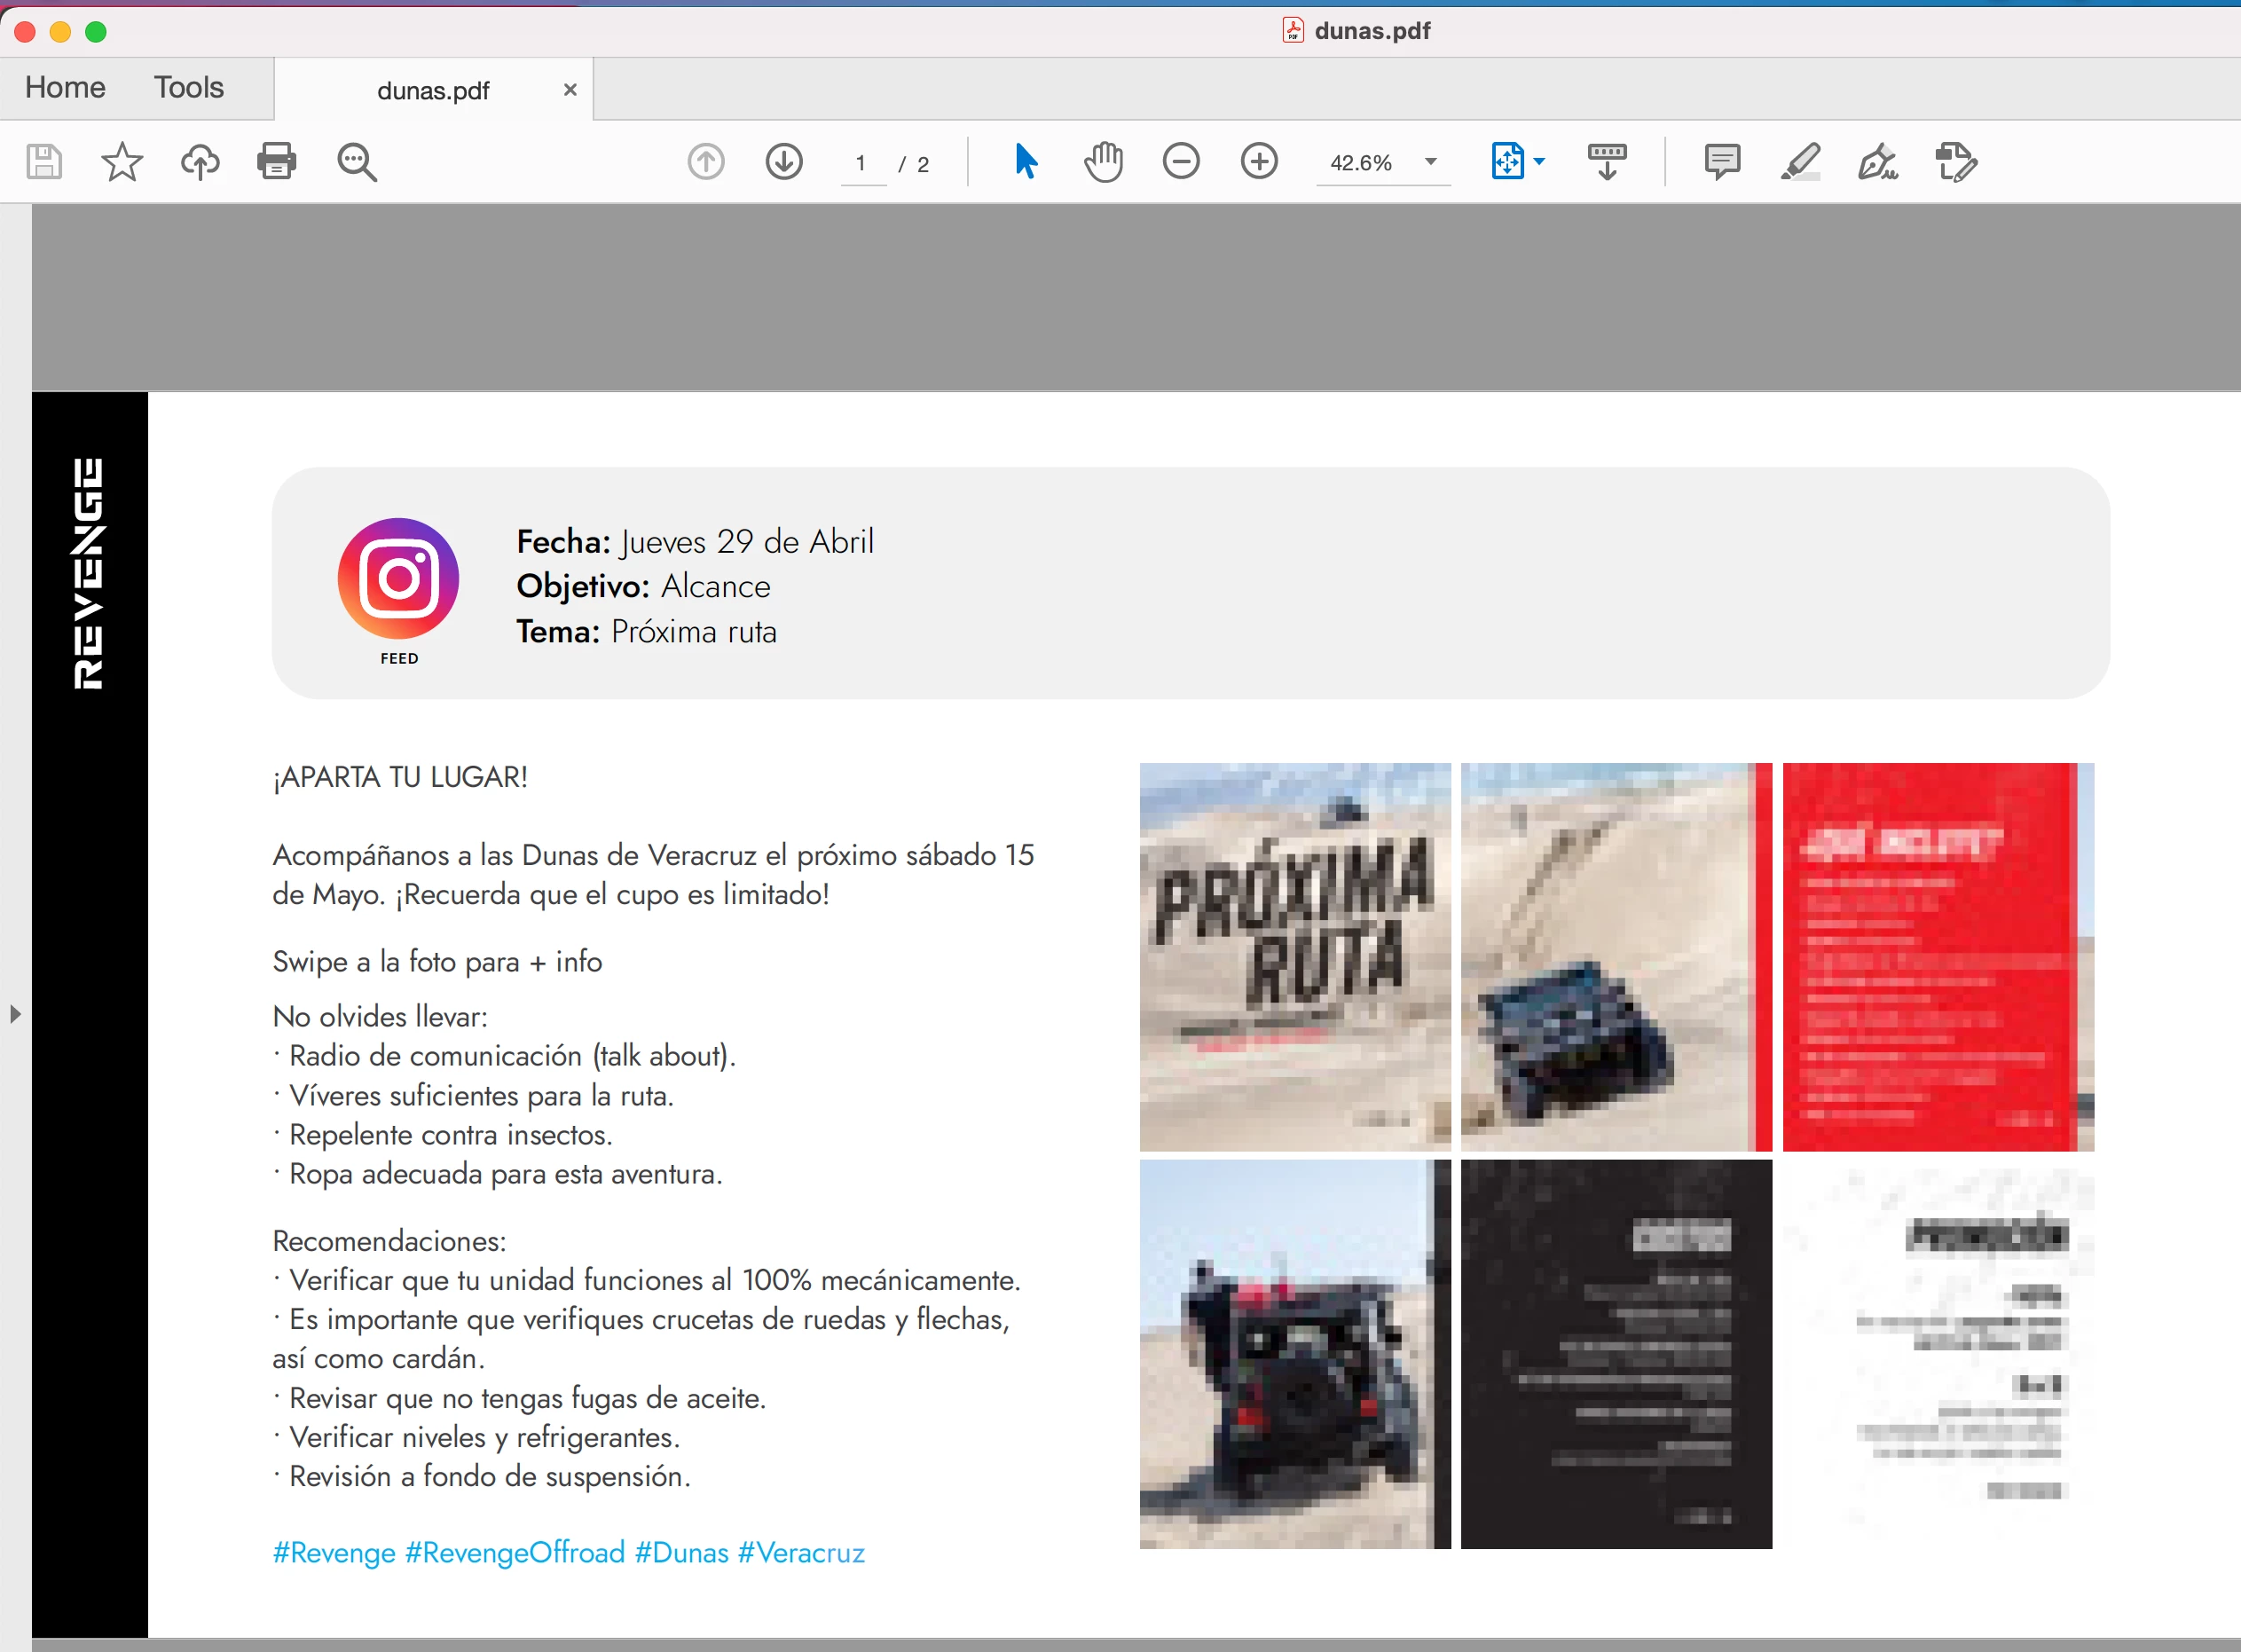
Task: Open the Find text search tool
Action: 356,162
